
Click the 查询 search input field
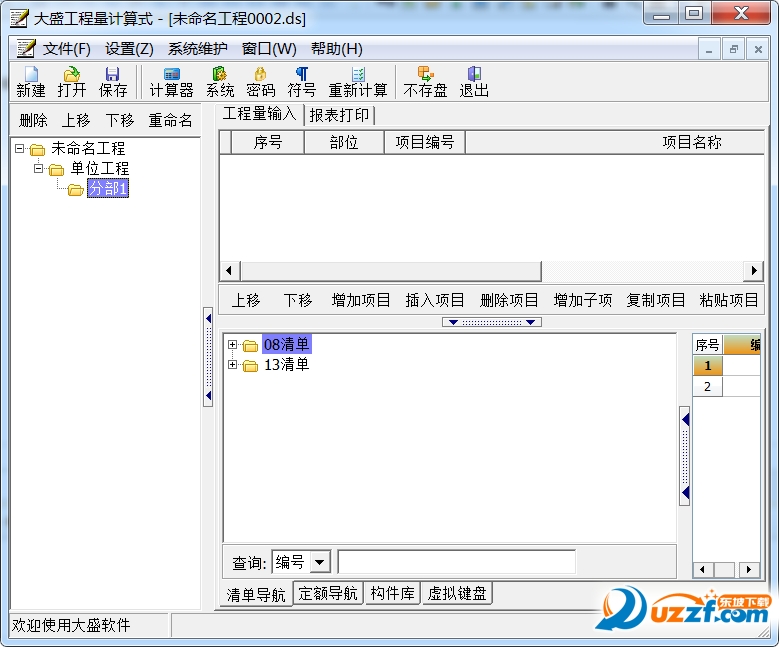click(456, 562)
